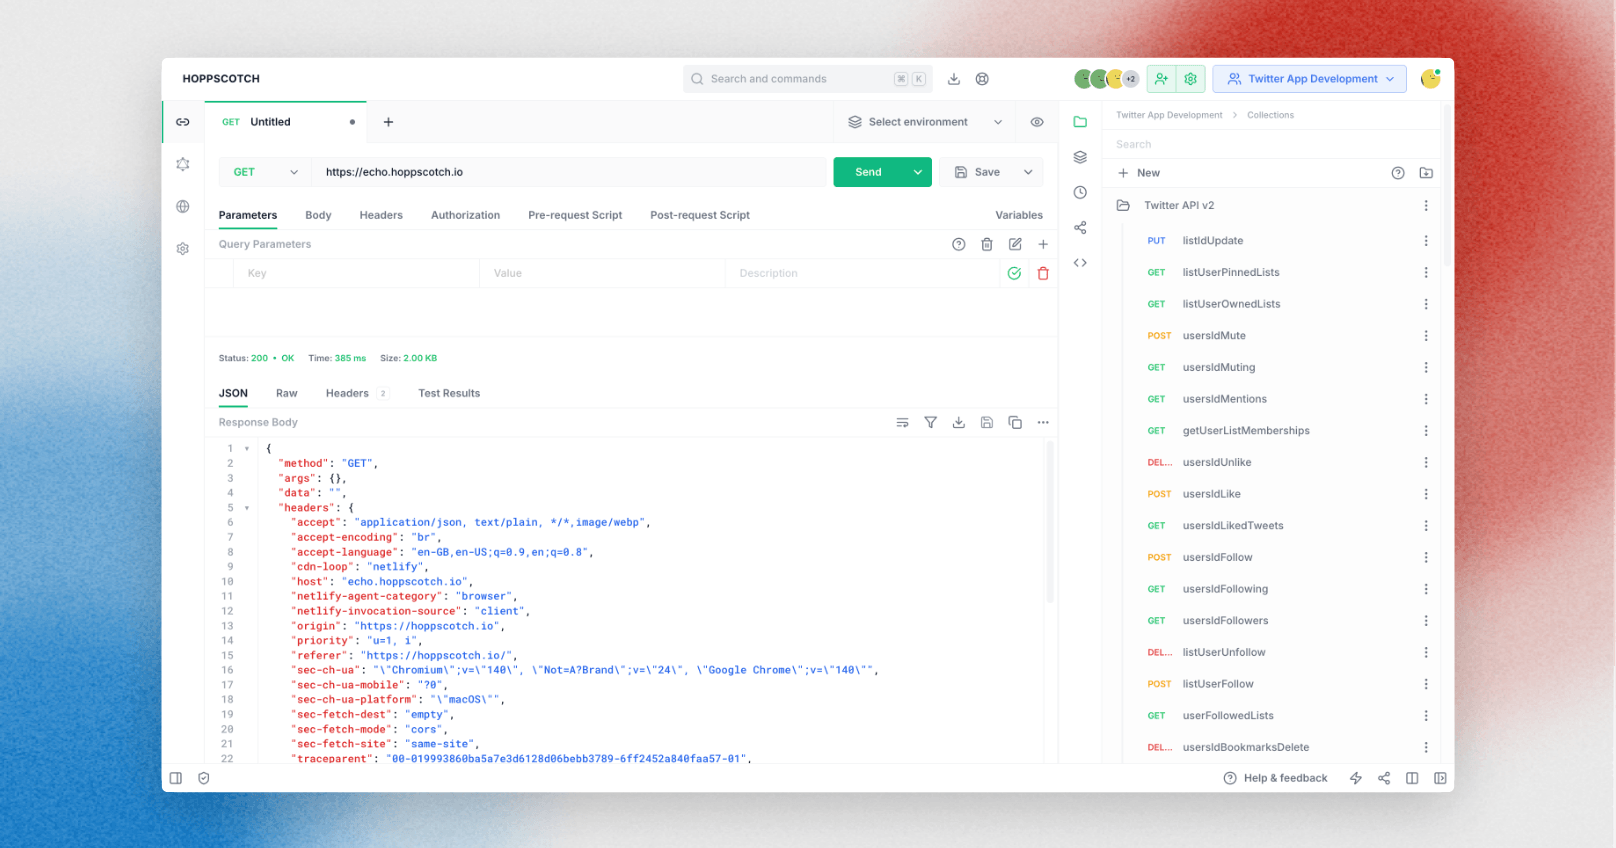Image resolution: width=1616 pixels, height=848 pixels.
Task: Click the Generate code icon
Action: tap(1080, 263)
